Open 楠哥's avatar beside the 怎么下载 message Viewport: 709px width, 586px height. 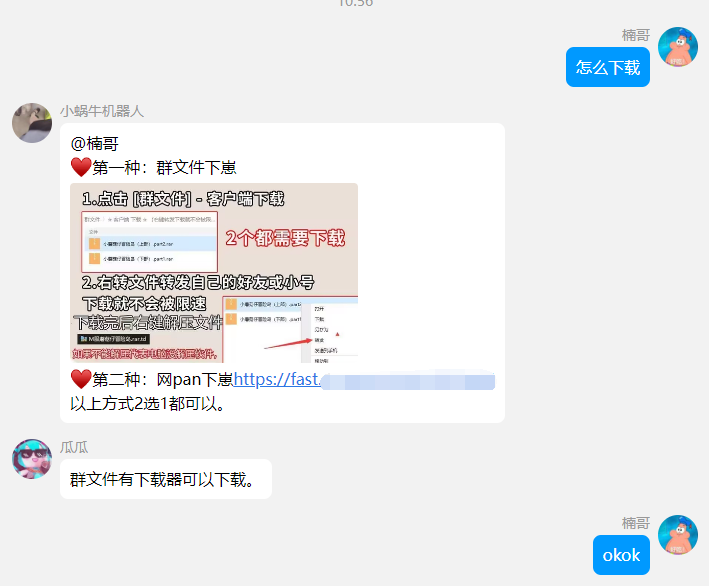pyautogui.click(x=678, y=47)
